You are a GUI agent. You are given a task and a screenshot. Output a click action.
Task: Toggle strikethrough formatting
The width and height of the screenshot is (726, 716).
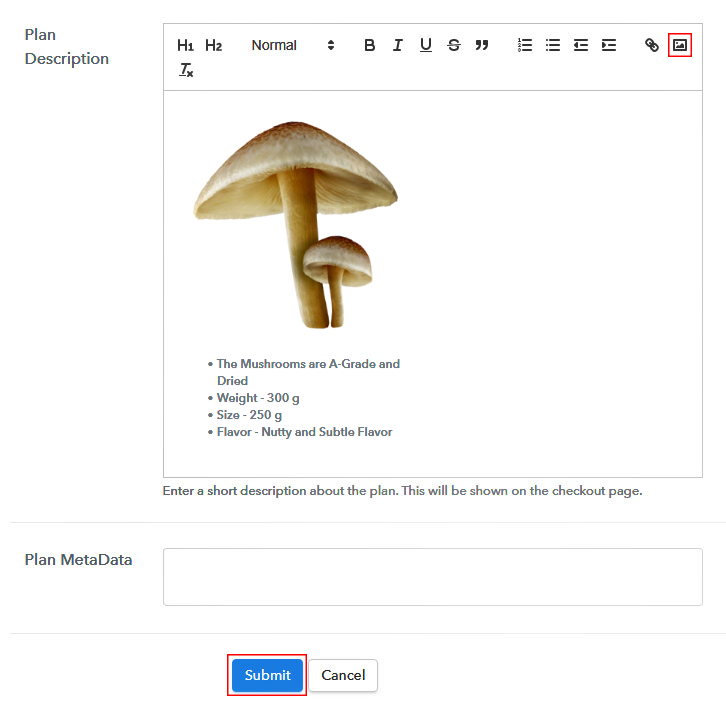(454, 45)
